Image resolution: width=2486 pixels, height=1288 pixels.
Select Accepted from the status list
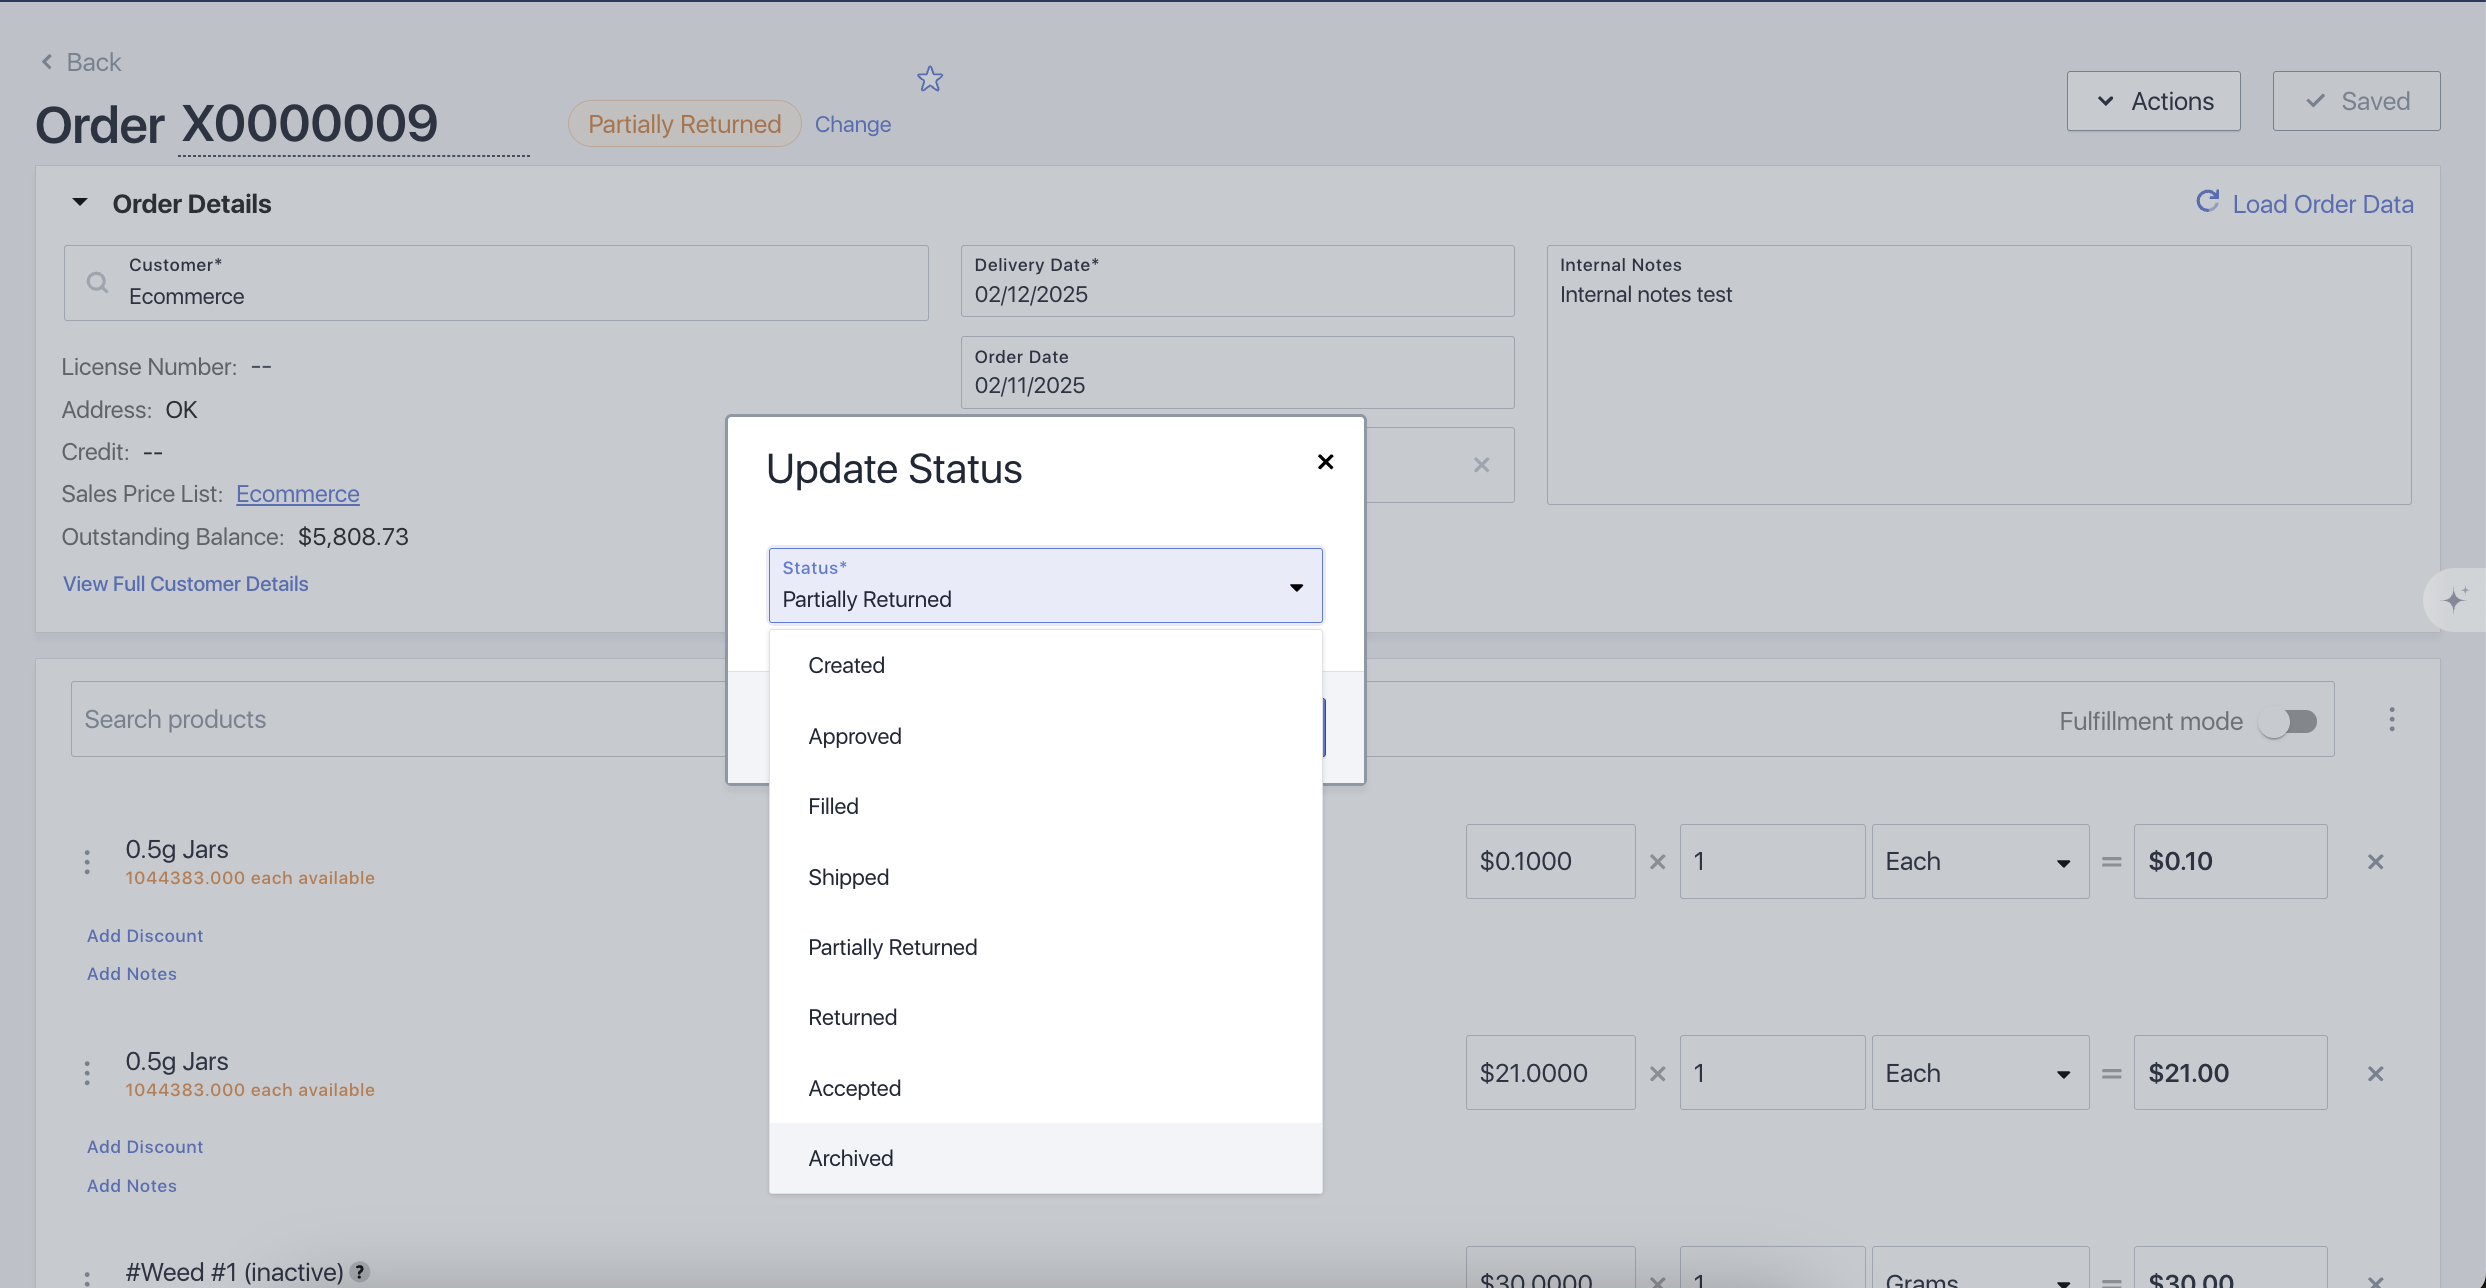tap(1045, 1089)
